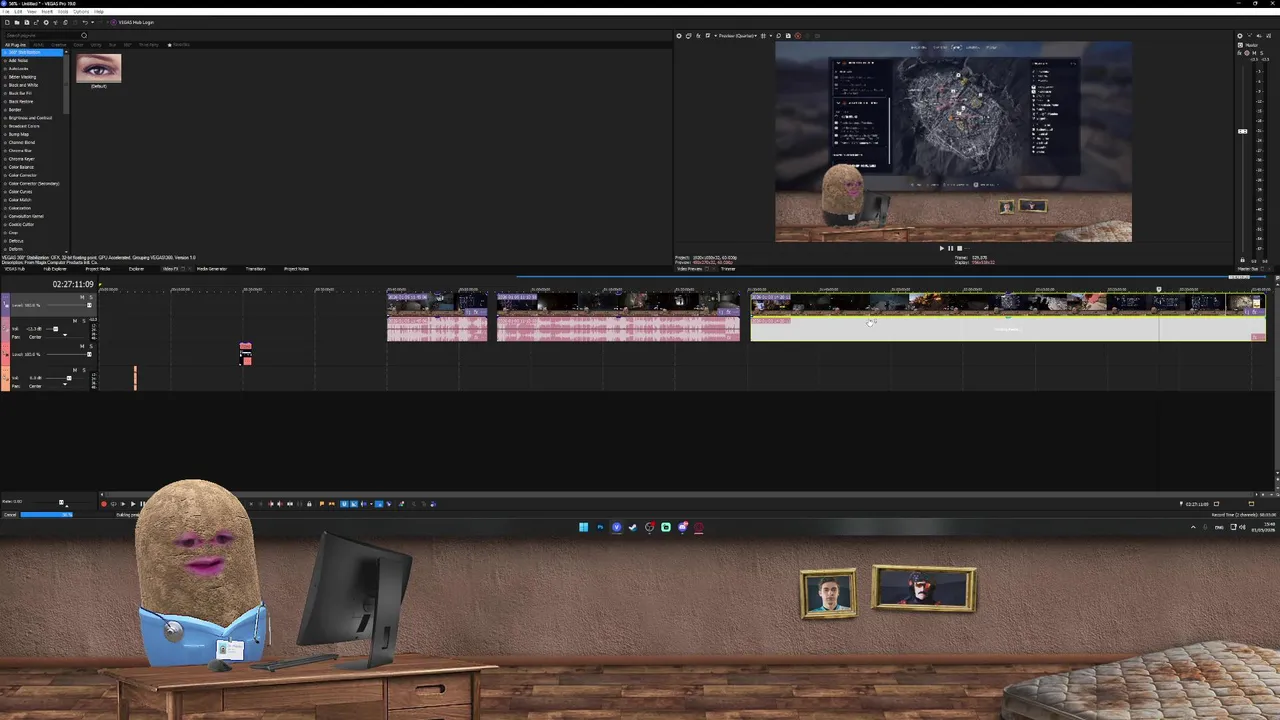This screenshot has width=1280, height=720.
Task: Open pan mode dropdown on bottom audio track
Action: click(65, 384)
